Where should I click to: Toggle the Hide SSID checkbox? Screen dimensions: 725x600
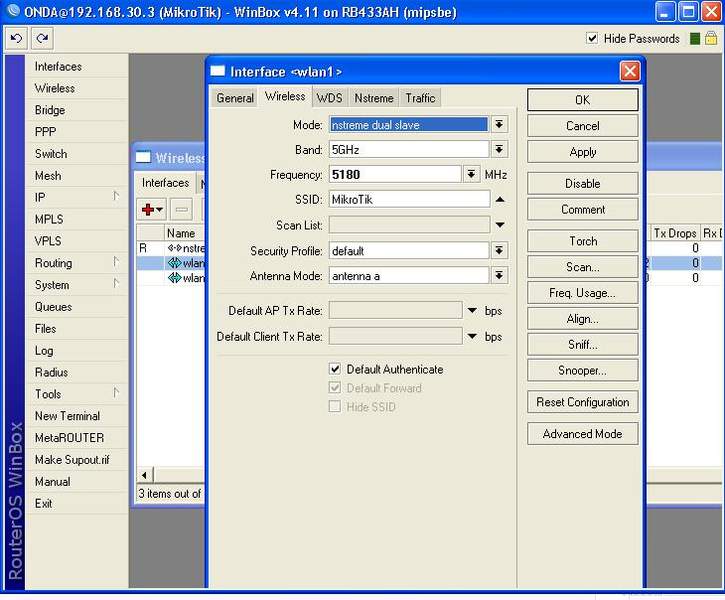335,406
